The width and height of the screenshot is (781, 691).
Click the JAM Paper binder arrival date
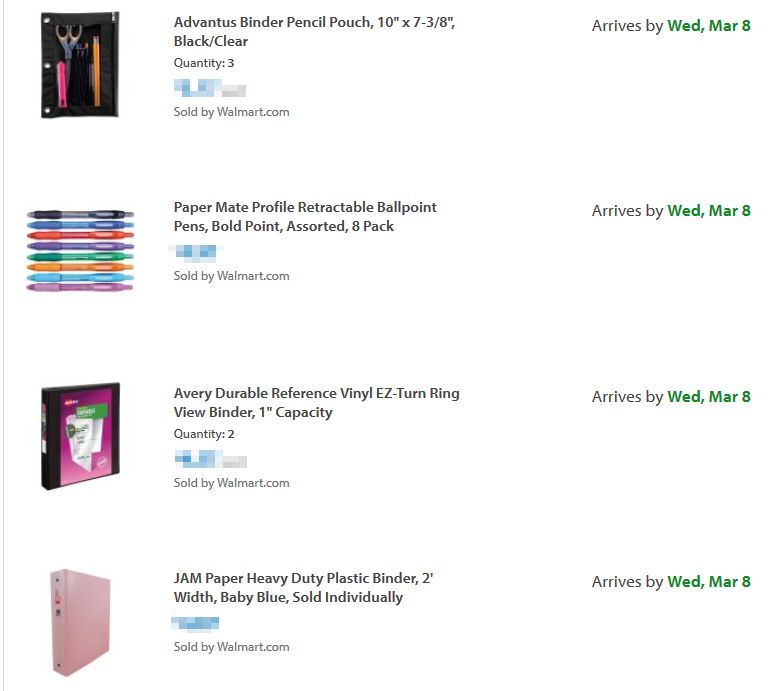(x=671, y=582)
